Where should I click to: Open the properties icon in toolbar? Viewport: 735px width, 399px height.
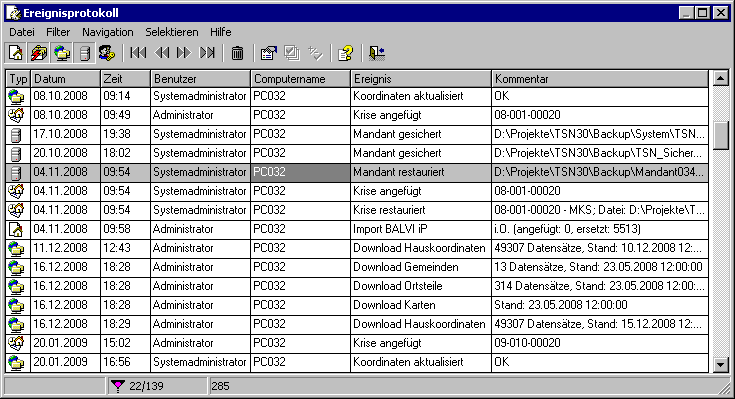(269, 53)
